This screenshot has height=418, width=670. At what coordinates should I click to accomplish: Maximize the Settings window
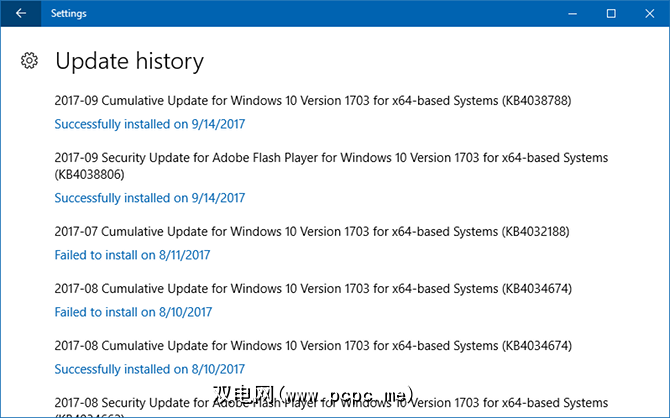click(611, 14)
